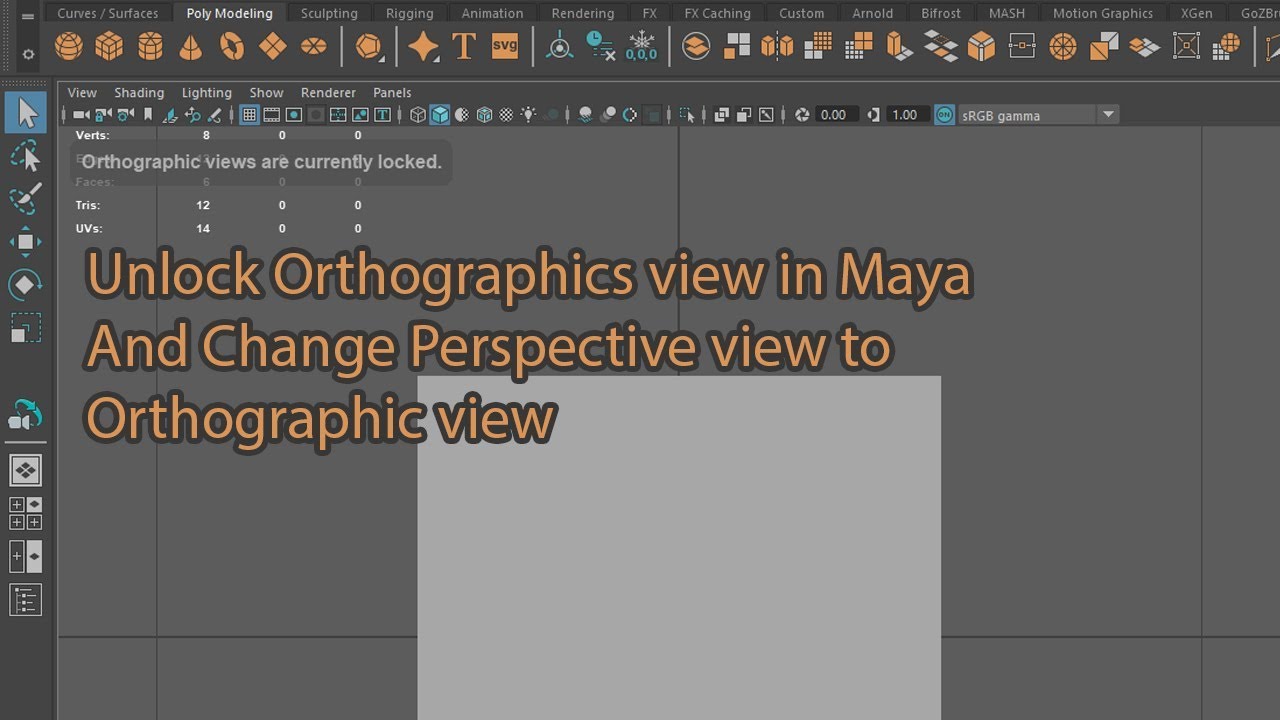Create a polygon cylinder from the shelf
This screenshot has width=1280, height=720.
tap(150, 46)
